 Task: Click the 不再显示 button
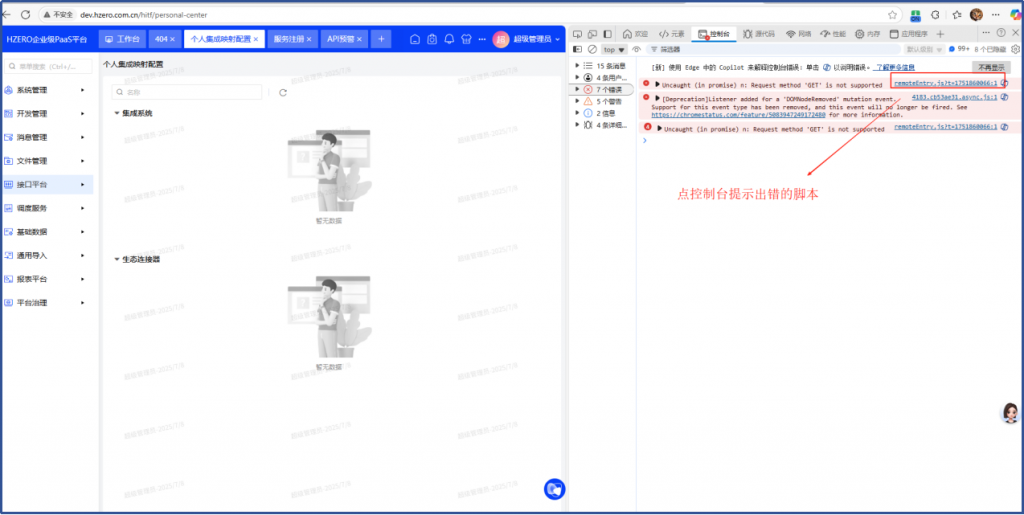click(991, 67)
